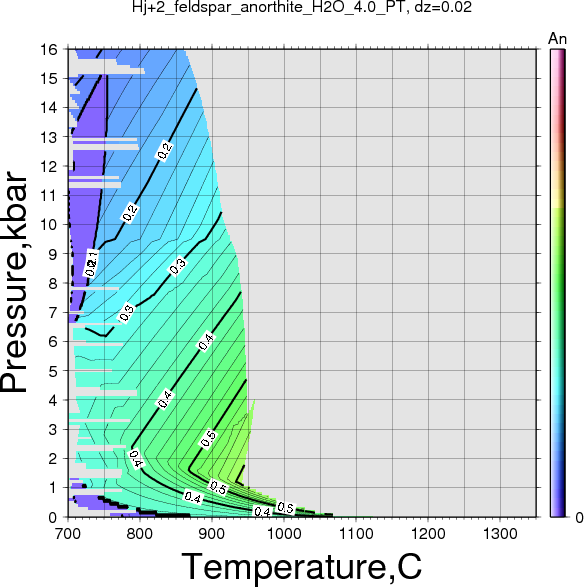Viewport: 584px width, 587px height.
Task: Click the 0.5 contour label near 1 kbar
Action: [x=218, y=487]
